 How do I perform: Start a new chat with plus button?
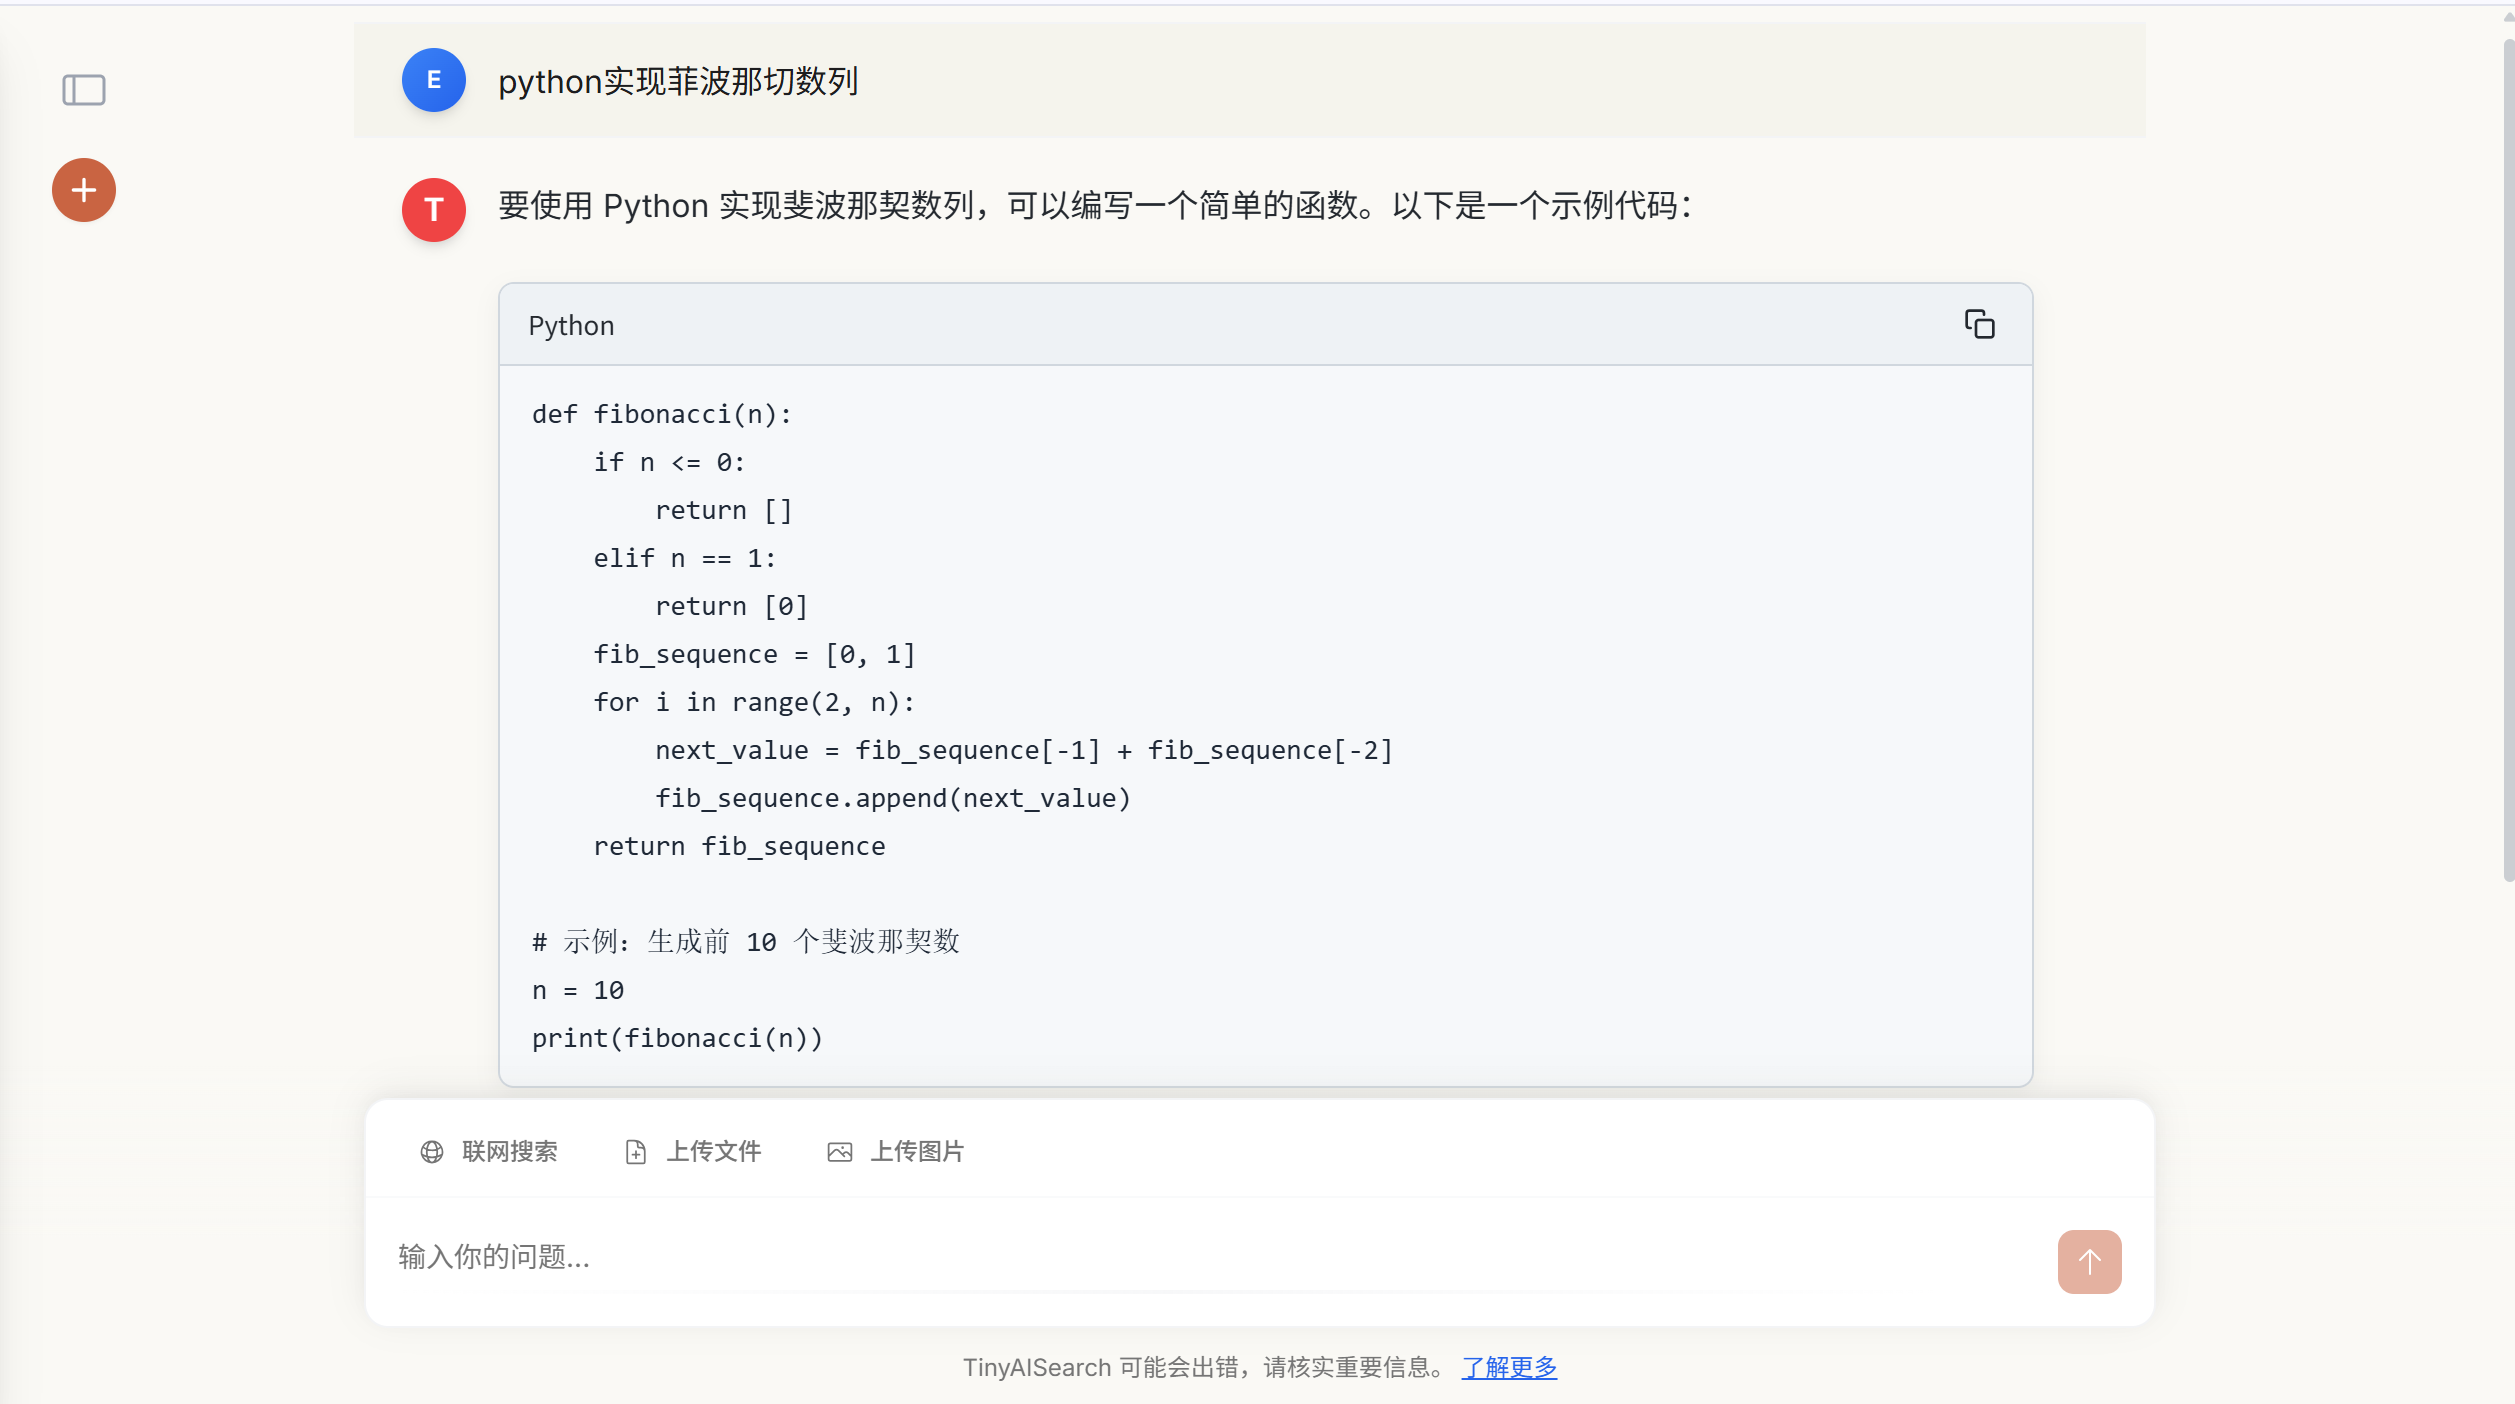[x=84, y=190]
